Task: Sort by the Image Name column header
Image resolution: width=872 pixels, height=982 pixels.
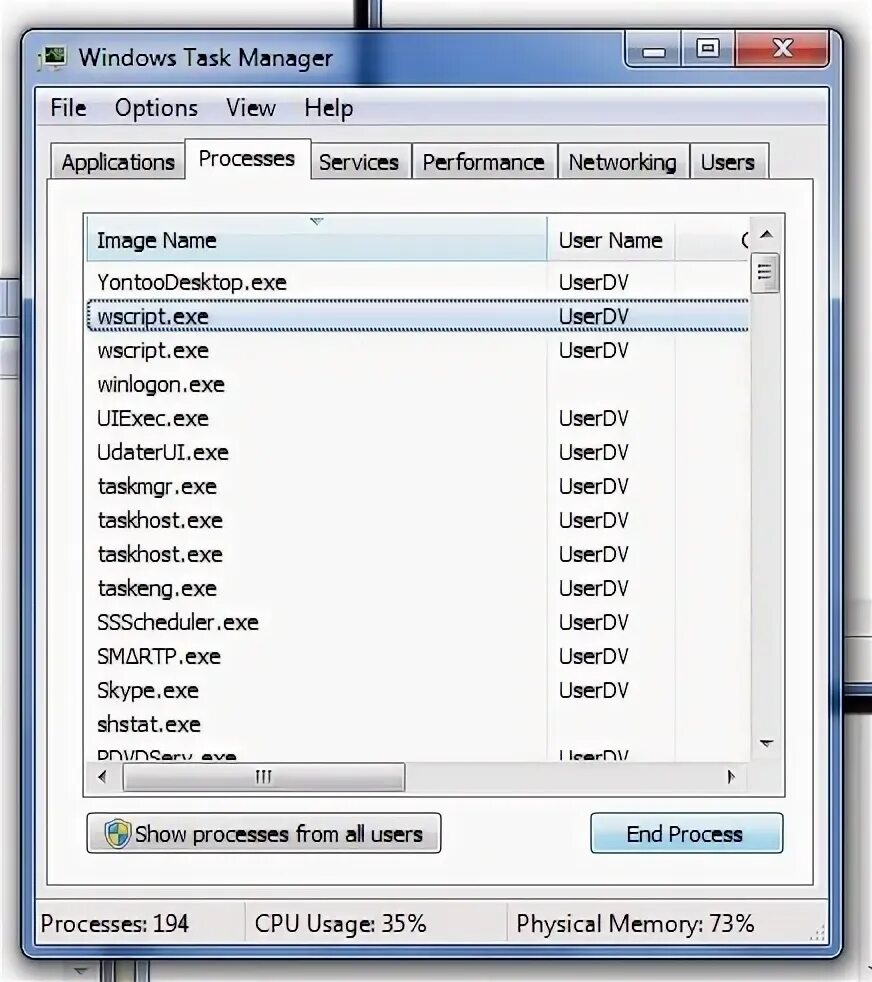Action: tap(316, 240)
